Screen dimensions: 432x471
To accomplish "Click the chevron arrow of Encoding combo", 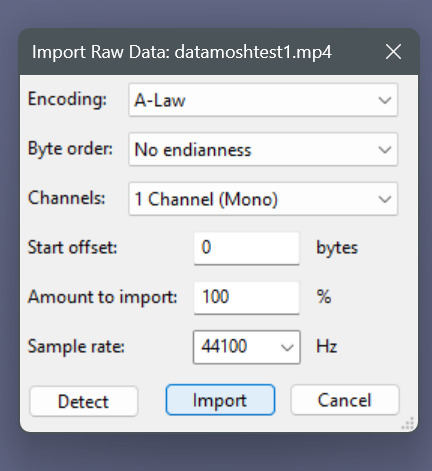I will point(385,100).
